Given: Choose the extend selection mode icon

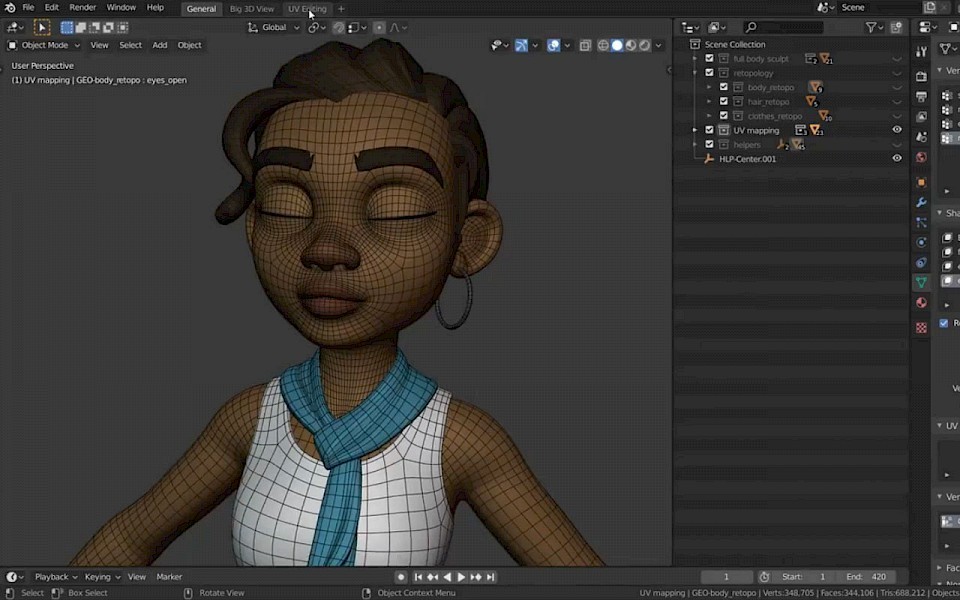Looking at the screenshot, I should (81, 27).
